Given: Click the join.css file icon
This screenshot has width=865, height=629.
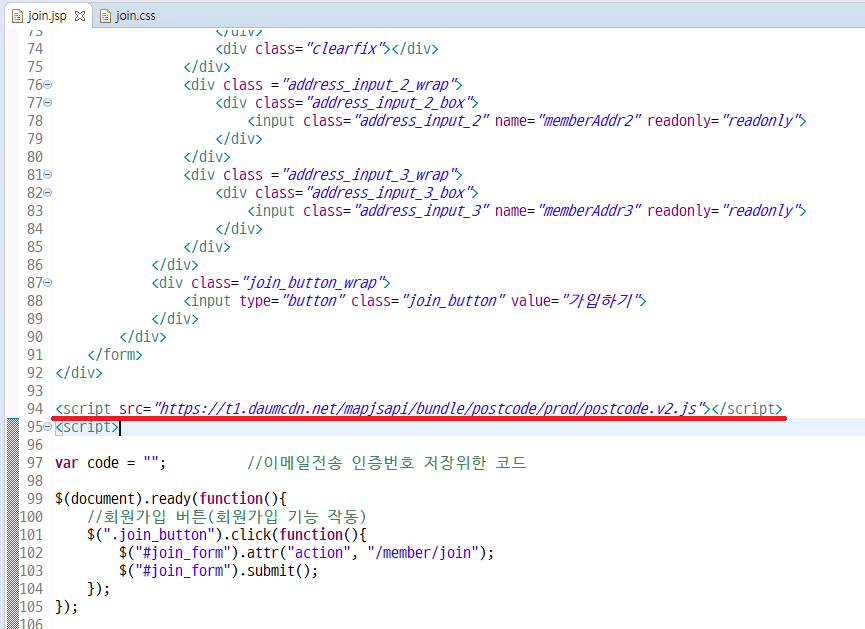Looking at the screenshot, I should (105, 16).
